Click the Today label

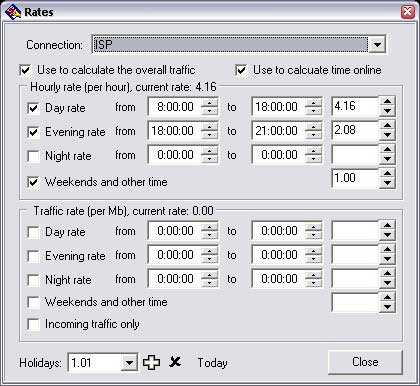click(x=212, y=363)
